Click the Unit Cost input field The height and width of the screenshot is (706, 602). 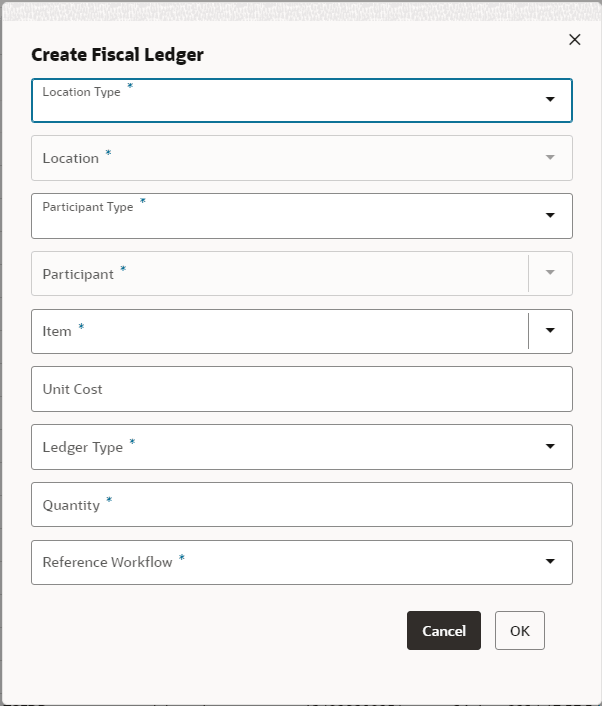tap(300, 389)
